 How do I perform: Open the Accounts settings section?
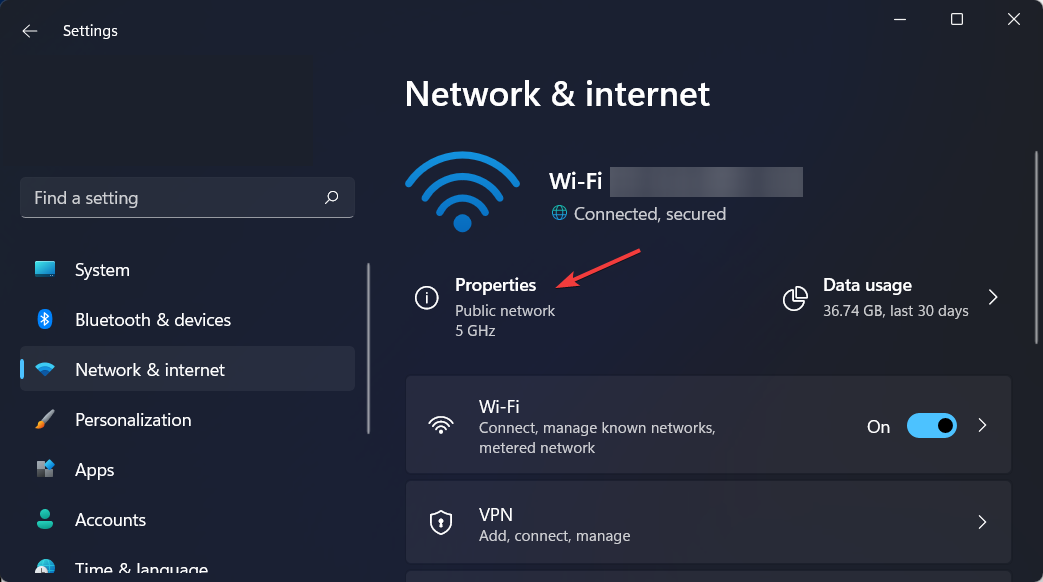click(x=110, y=519)
